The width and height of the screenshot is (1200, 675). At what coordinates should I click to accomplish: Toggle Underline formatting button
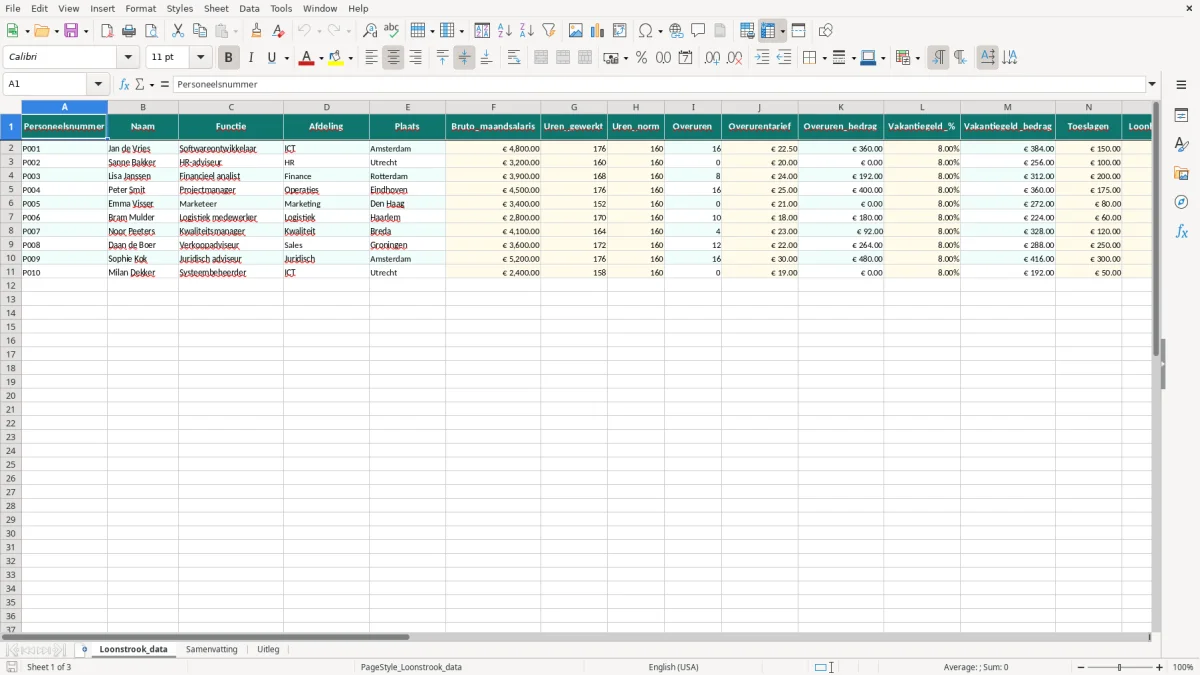[x=271, y=58]
